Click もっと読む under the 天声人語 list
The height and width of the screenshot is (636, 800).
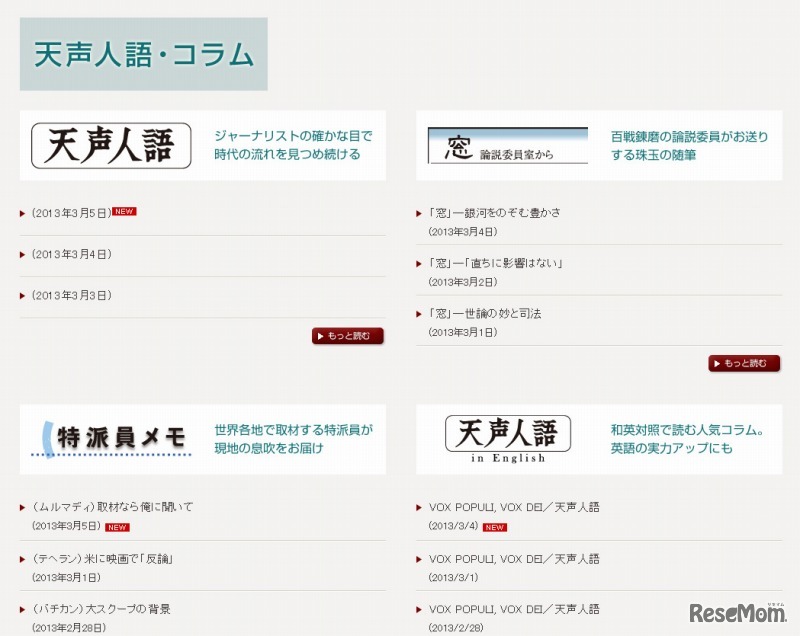(347, 337)
